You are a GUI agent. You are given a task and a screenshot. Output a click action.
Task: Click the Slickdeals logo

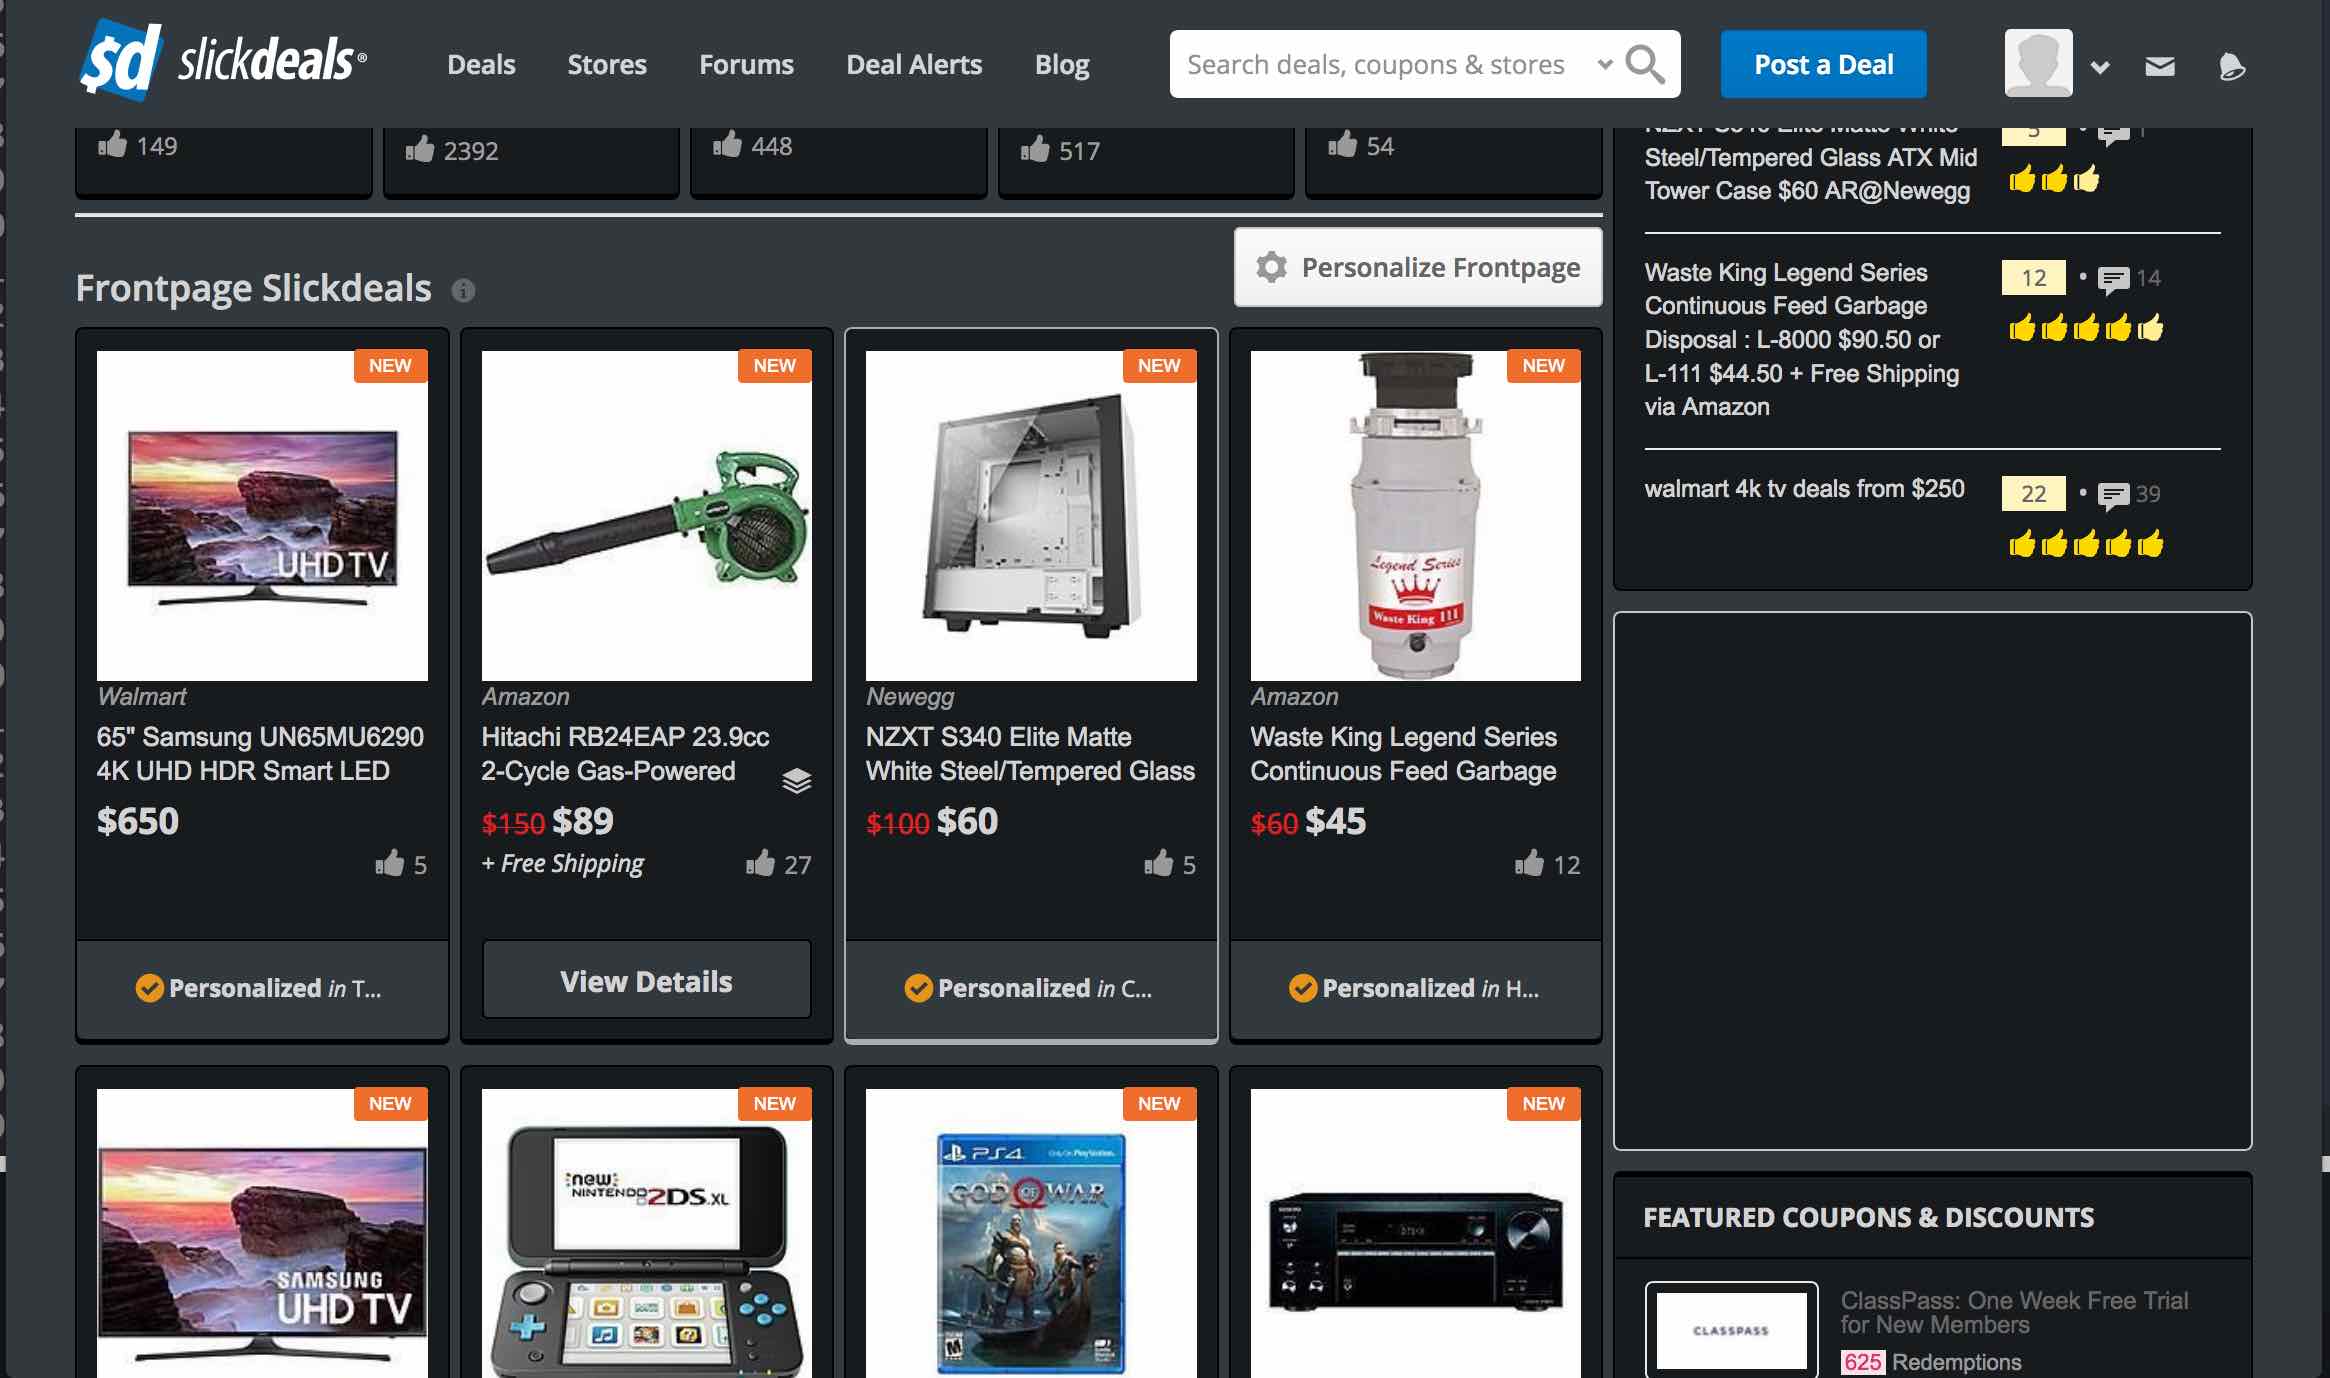[220, 60]
